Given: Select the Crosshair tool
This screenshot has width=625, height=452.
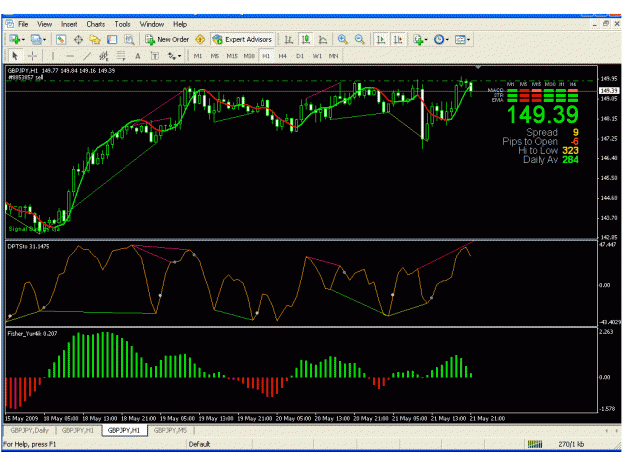Looking at the screenshot, I should pyautogui.click(x=33, y=56).
